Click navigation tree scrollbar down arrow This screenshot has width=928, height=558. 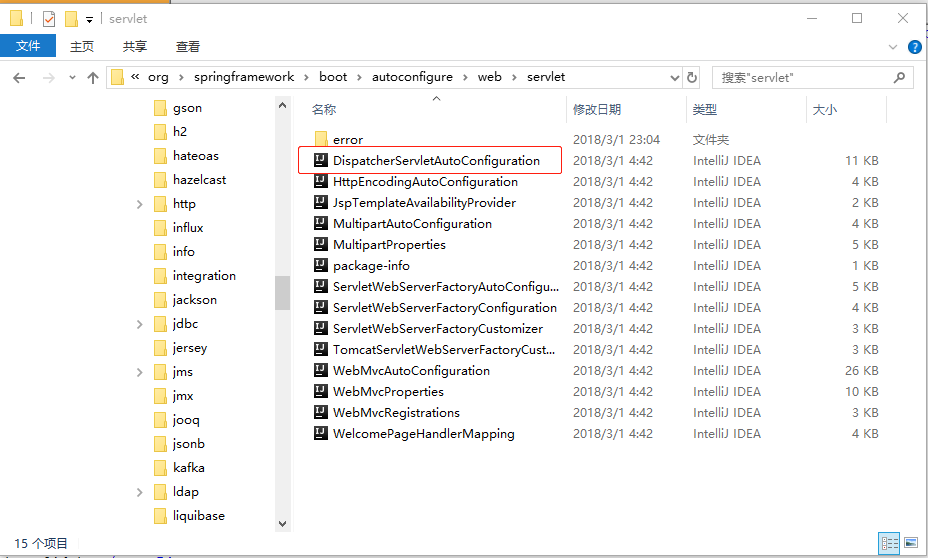[x=282, y=524]
